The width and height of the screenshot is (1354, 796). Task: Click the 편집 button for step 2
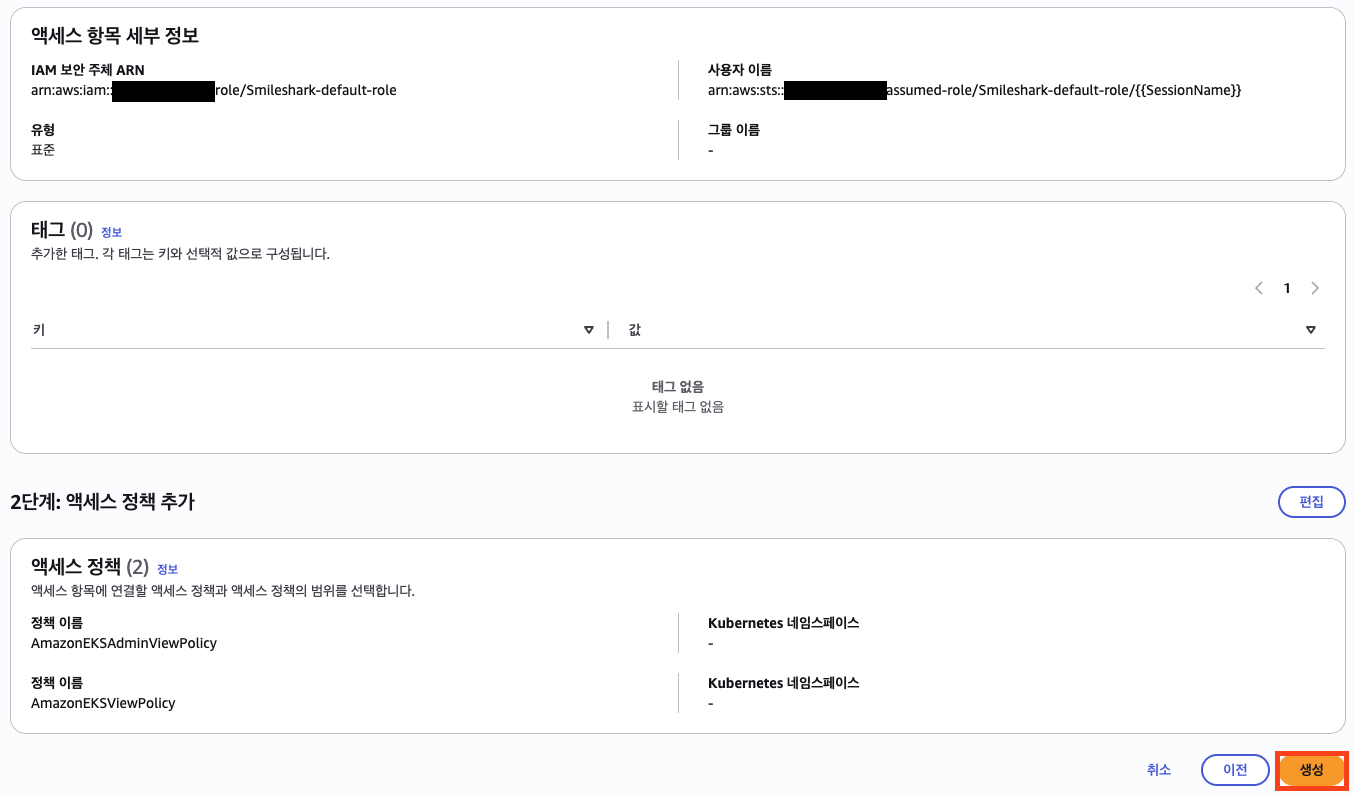pos(1311,502)
